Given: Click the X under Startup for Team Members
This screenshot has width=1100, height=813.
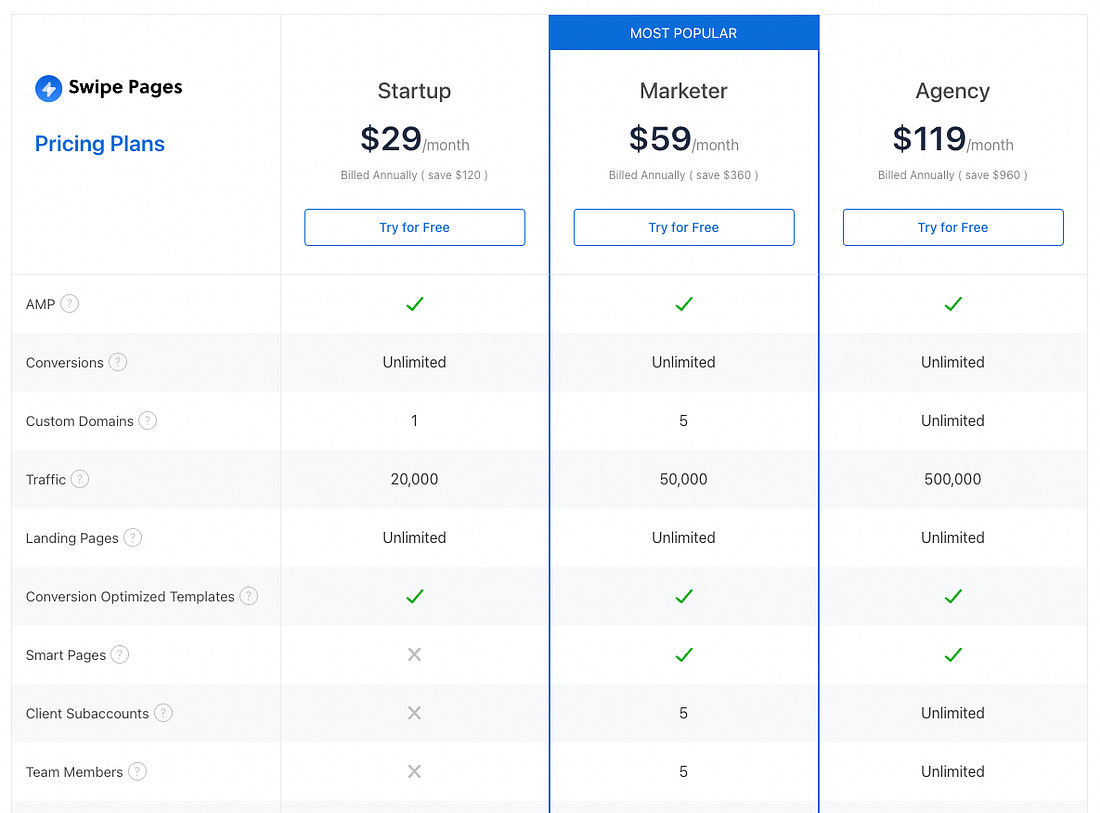Looking at the screenshot, I should [414, 772].
